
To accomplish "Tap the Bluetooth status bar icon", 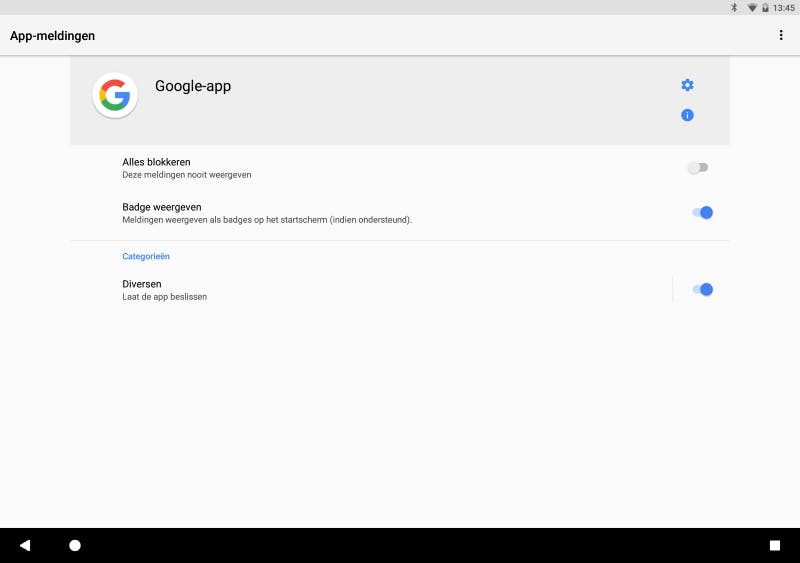I will tap(733, 7).
